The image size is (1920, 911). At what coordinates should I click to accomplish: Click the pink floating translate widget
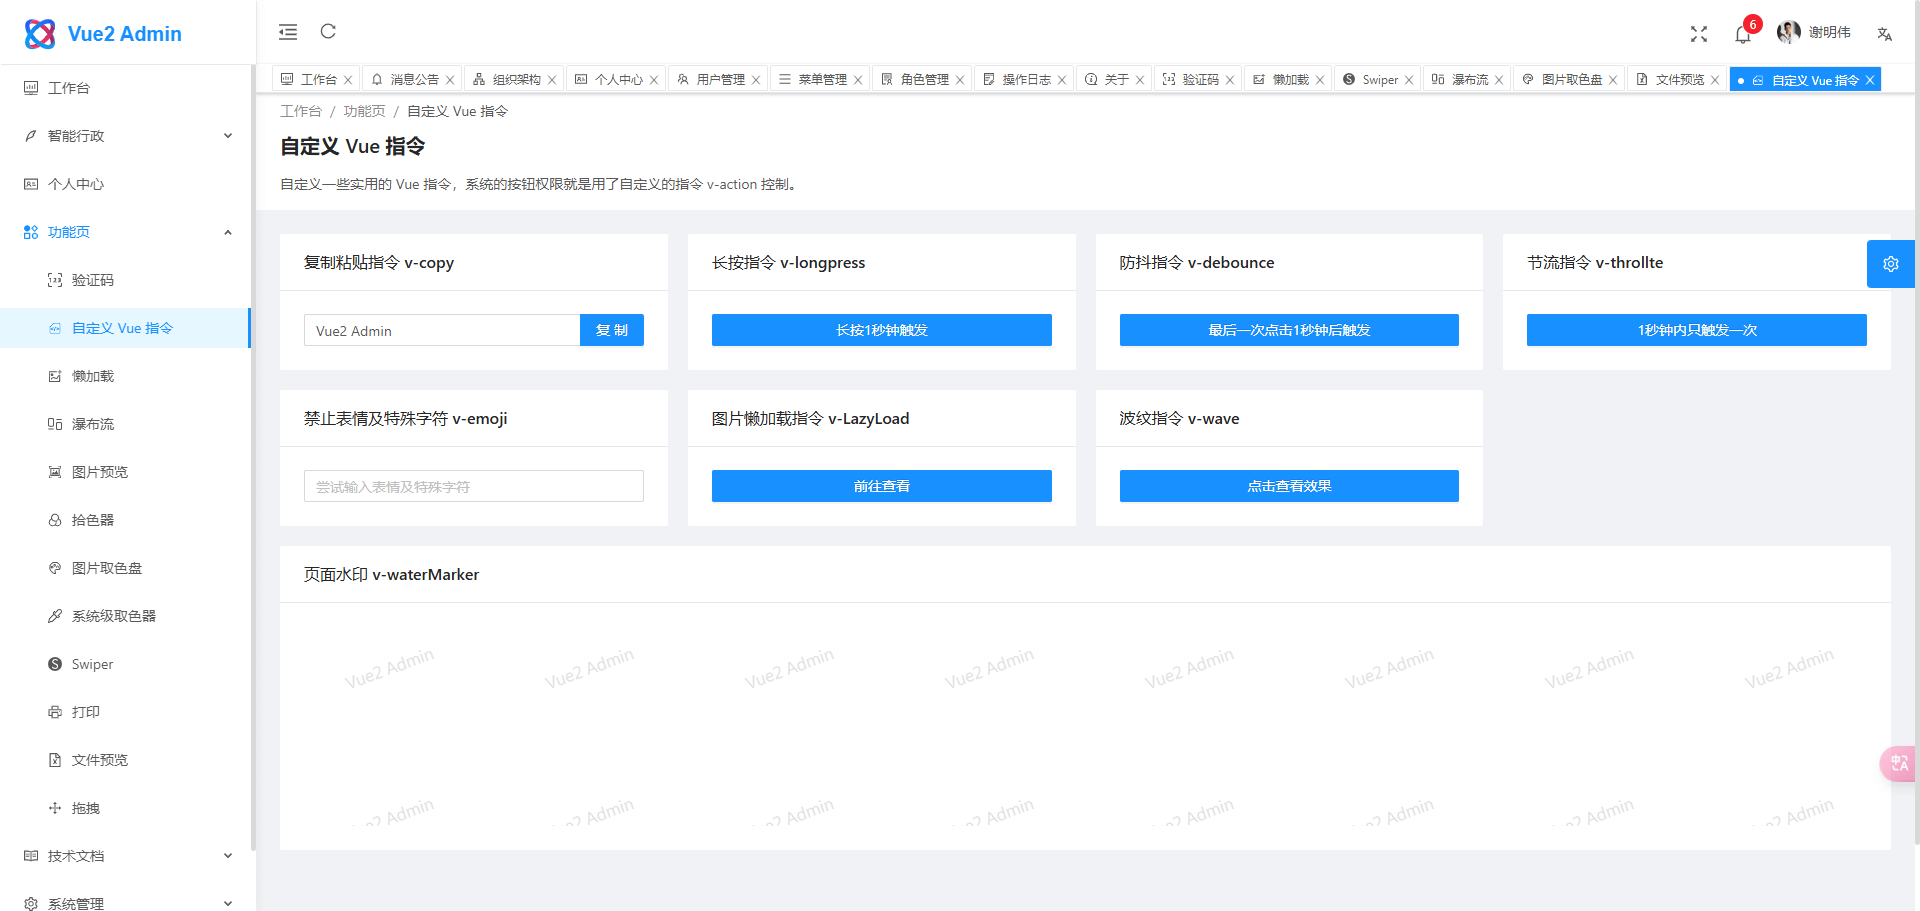1899,763
